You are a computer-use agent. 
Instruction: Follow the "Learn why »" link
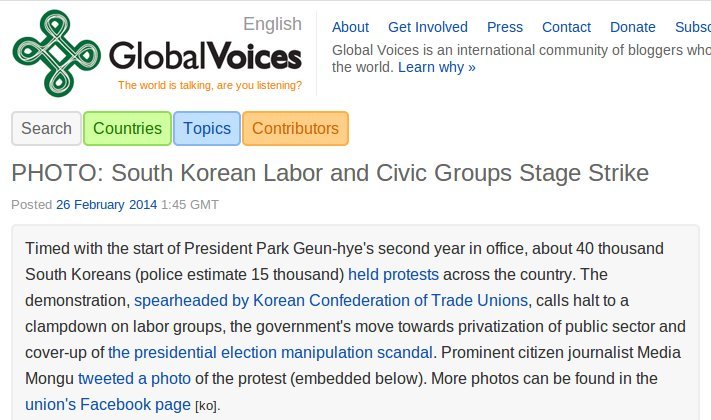tap(437, 67)
